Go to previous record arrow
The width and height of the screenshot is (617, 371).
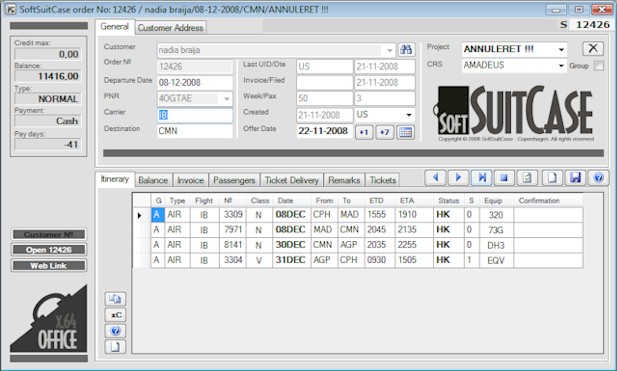[x=435, y=178]
